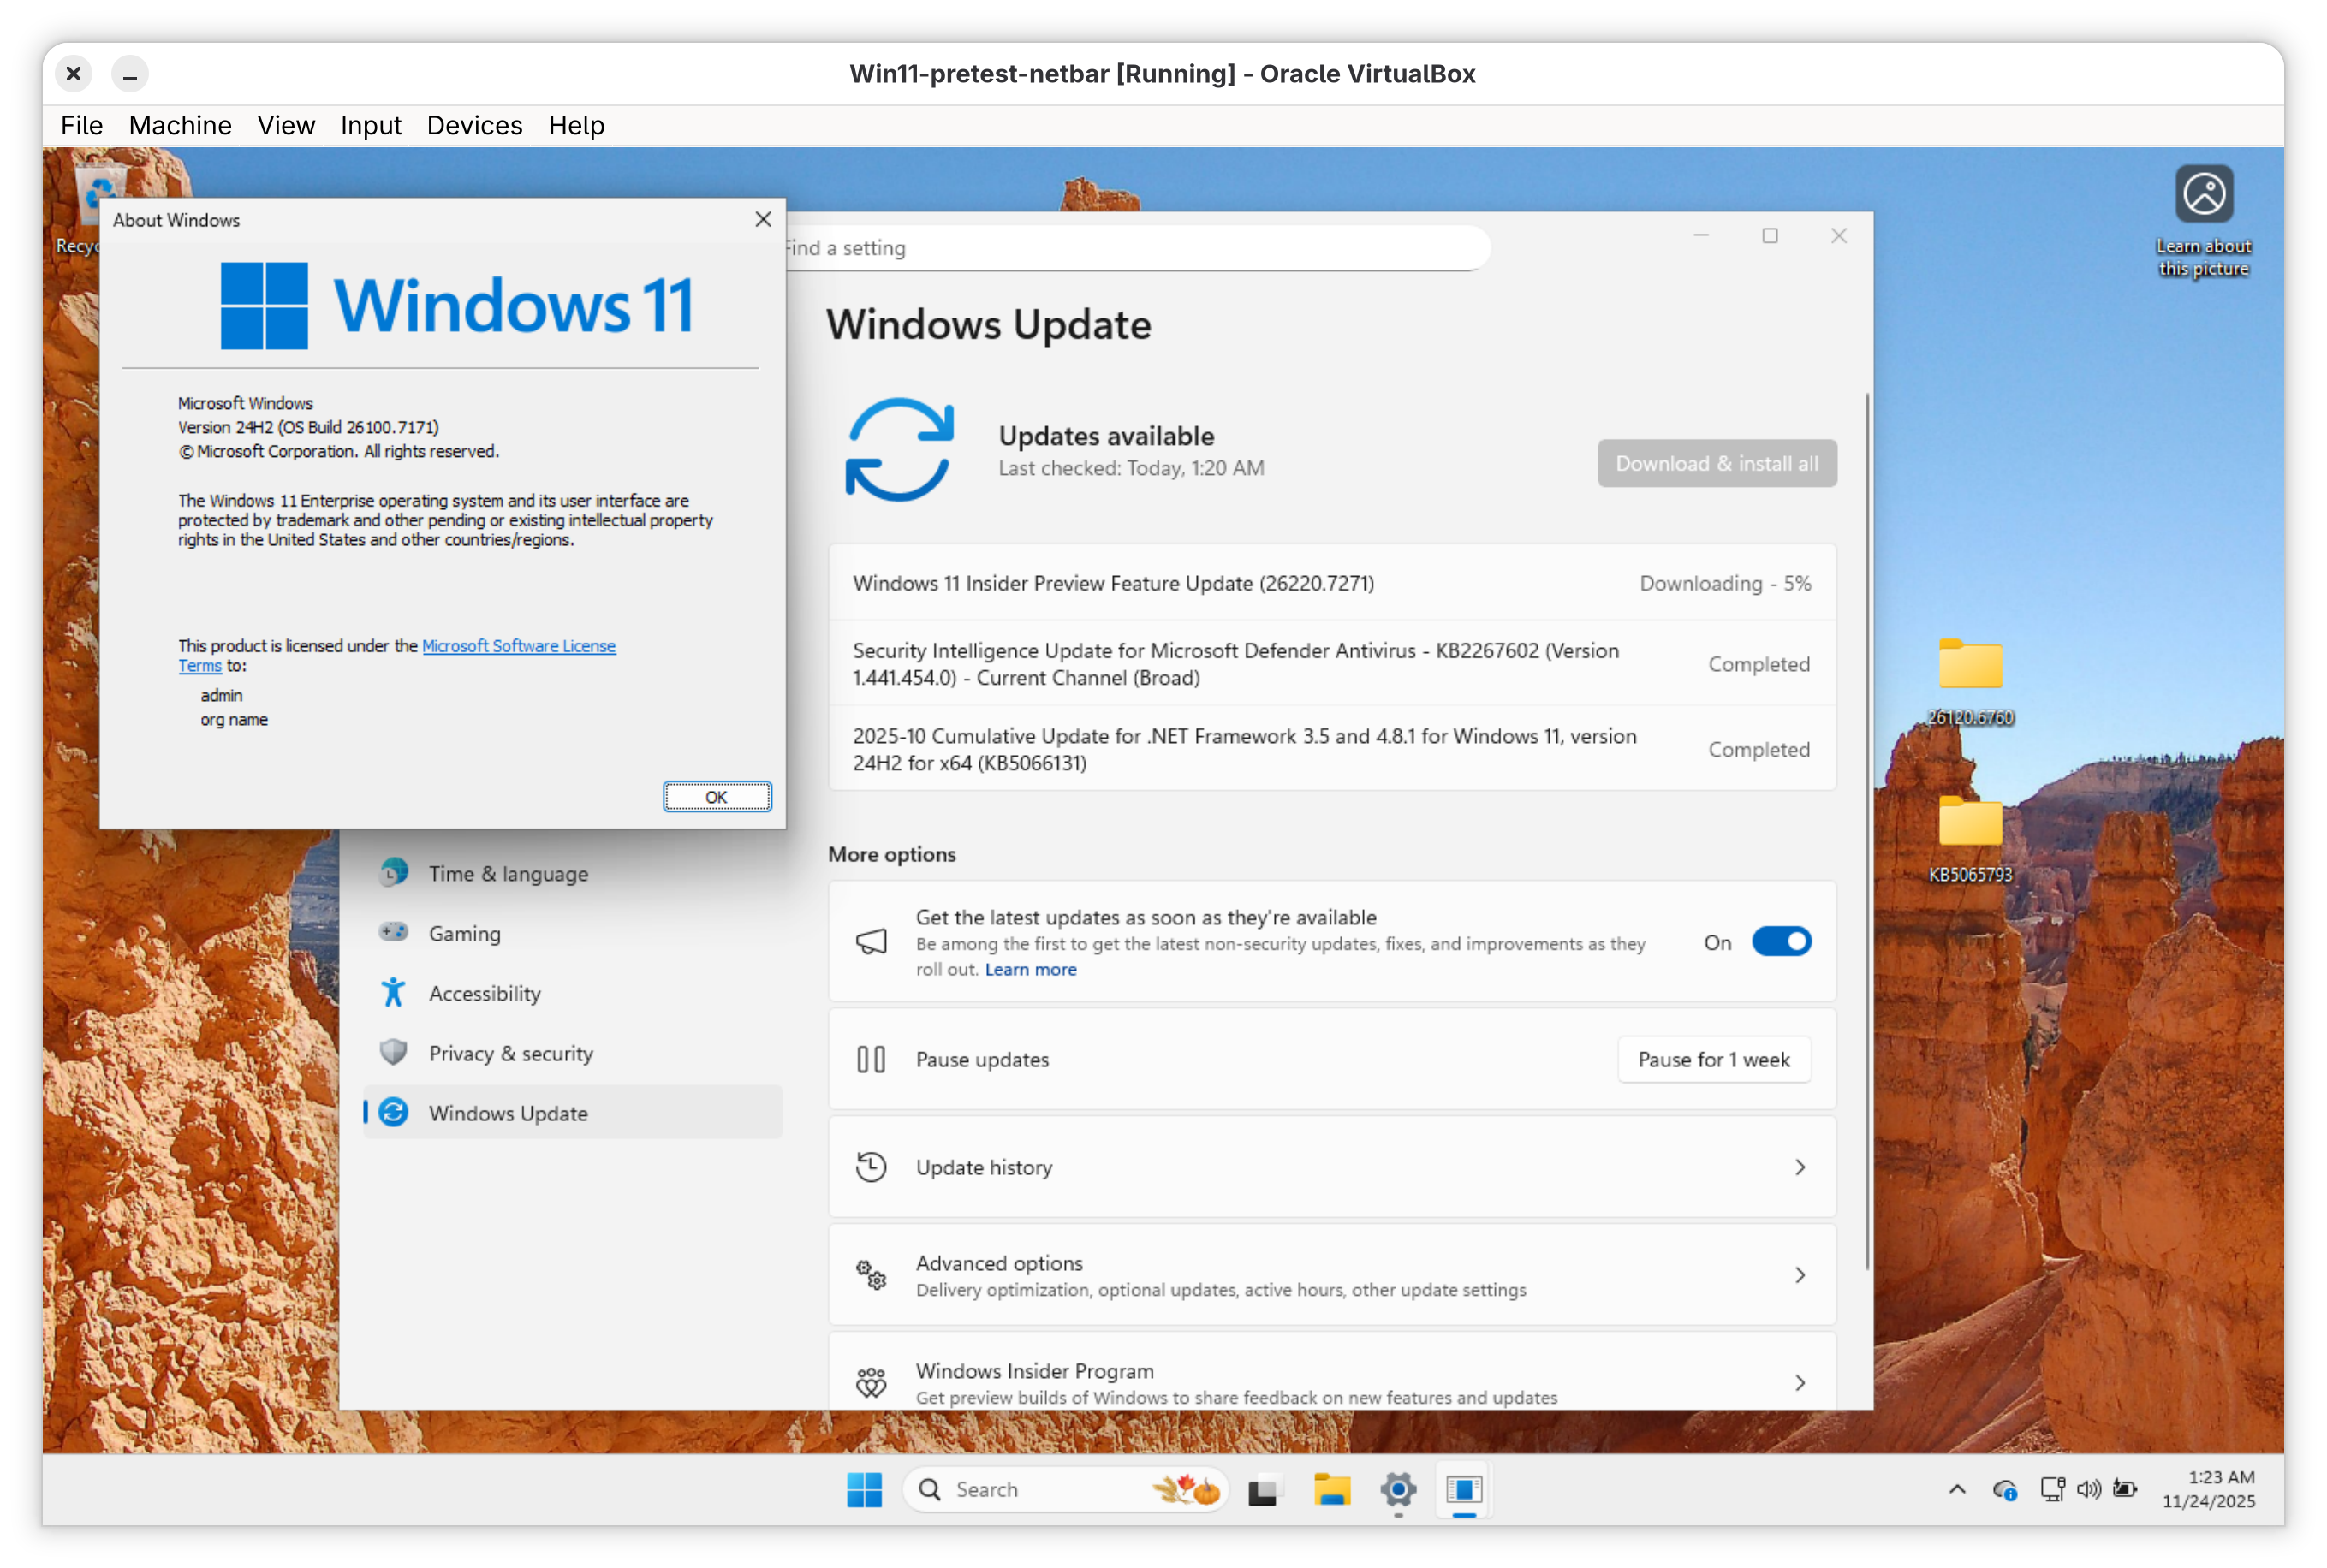2327x1568 pixels.
Task: Open the VirtualBox Devices menu
Action: [474, 125]
